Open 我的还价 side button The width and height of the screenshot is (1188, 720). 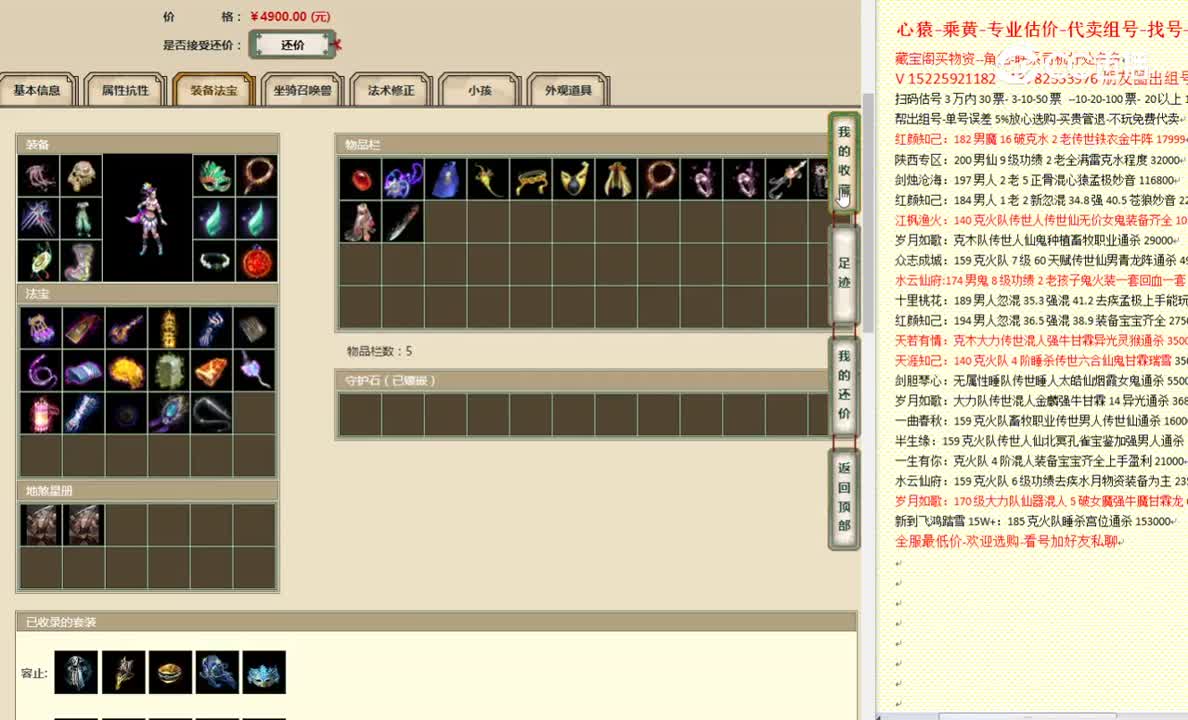click(844, 385)
